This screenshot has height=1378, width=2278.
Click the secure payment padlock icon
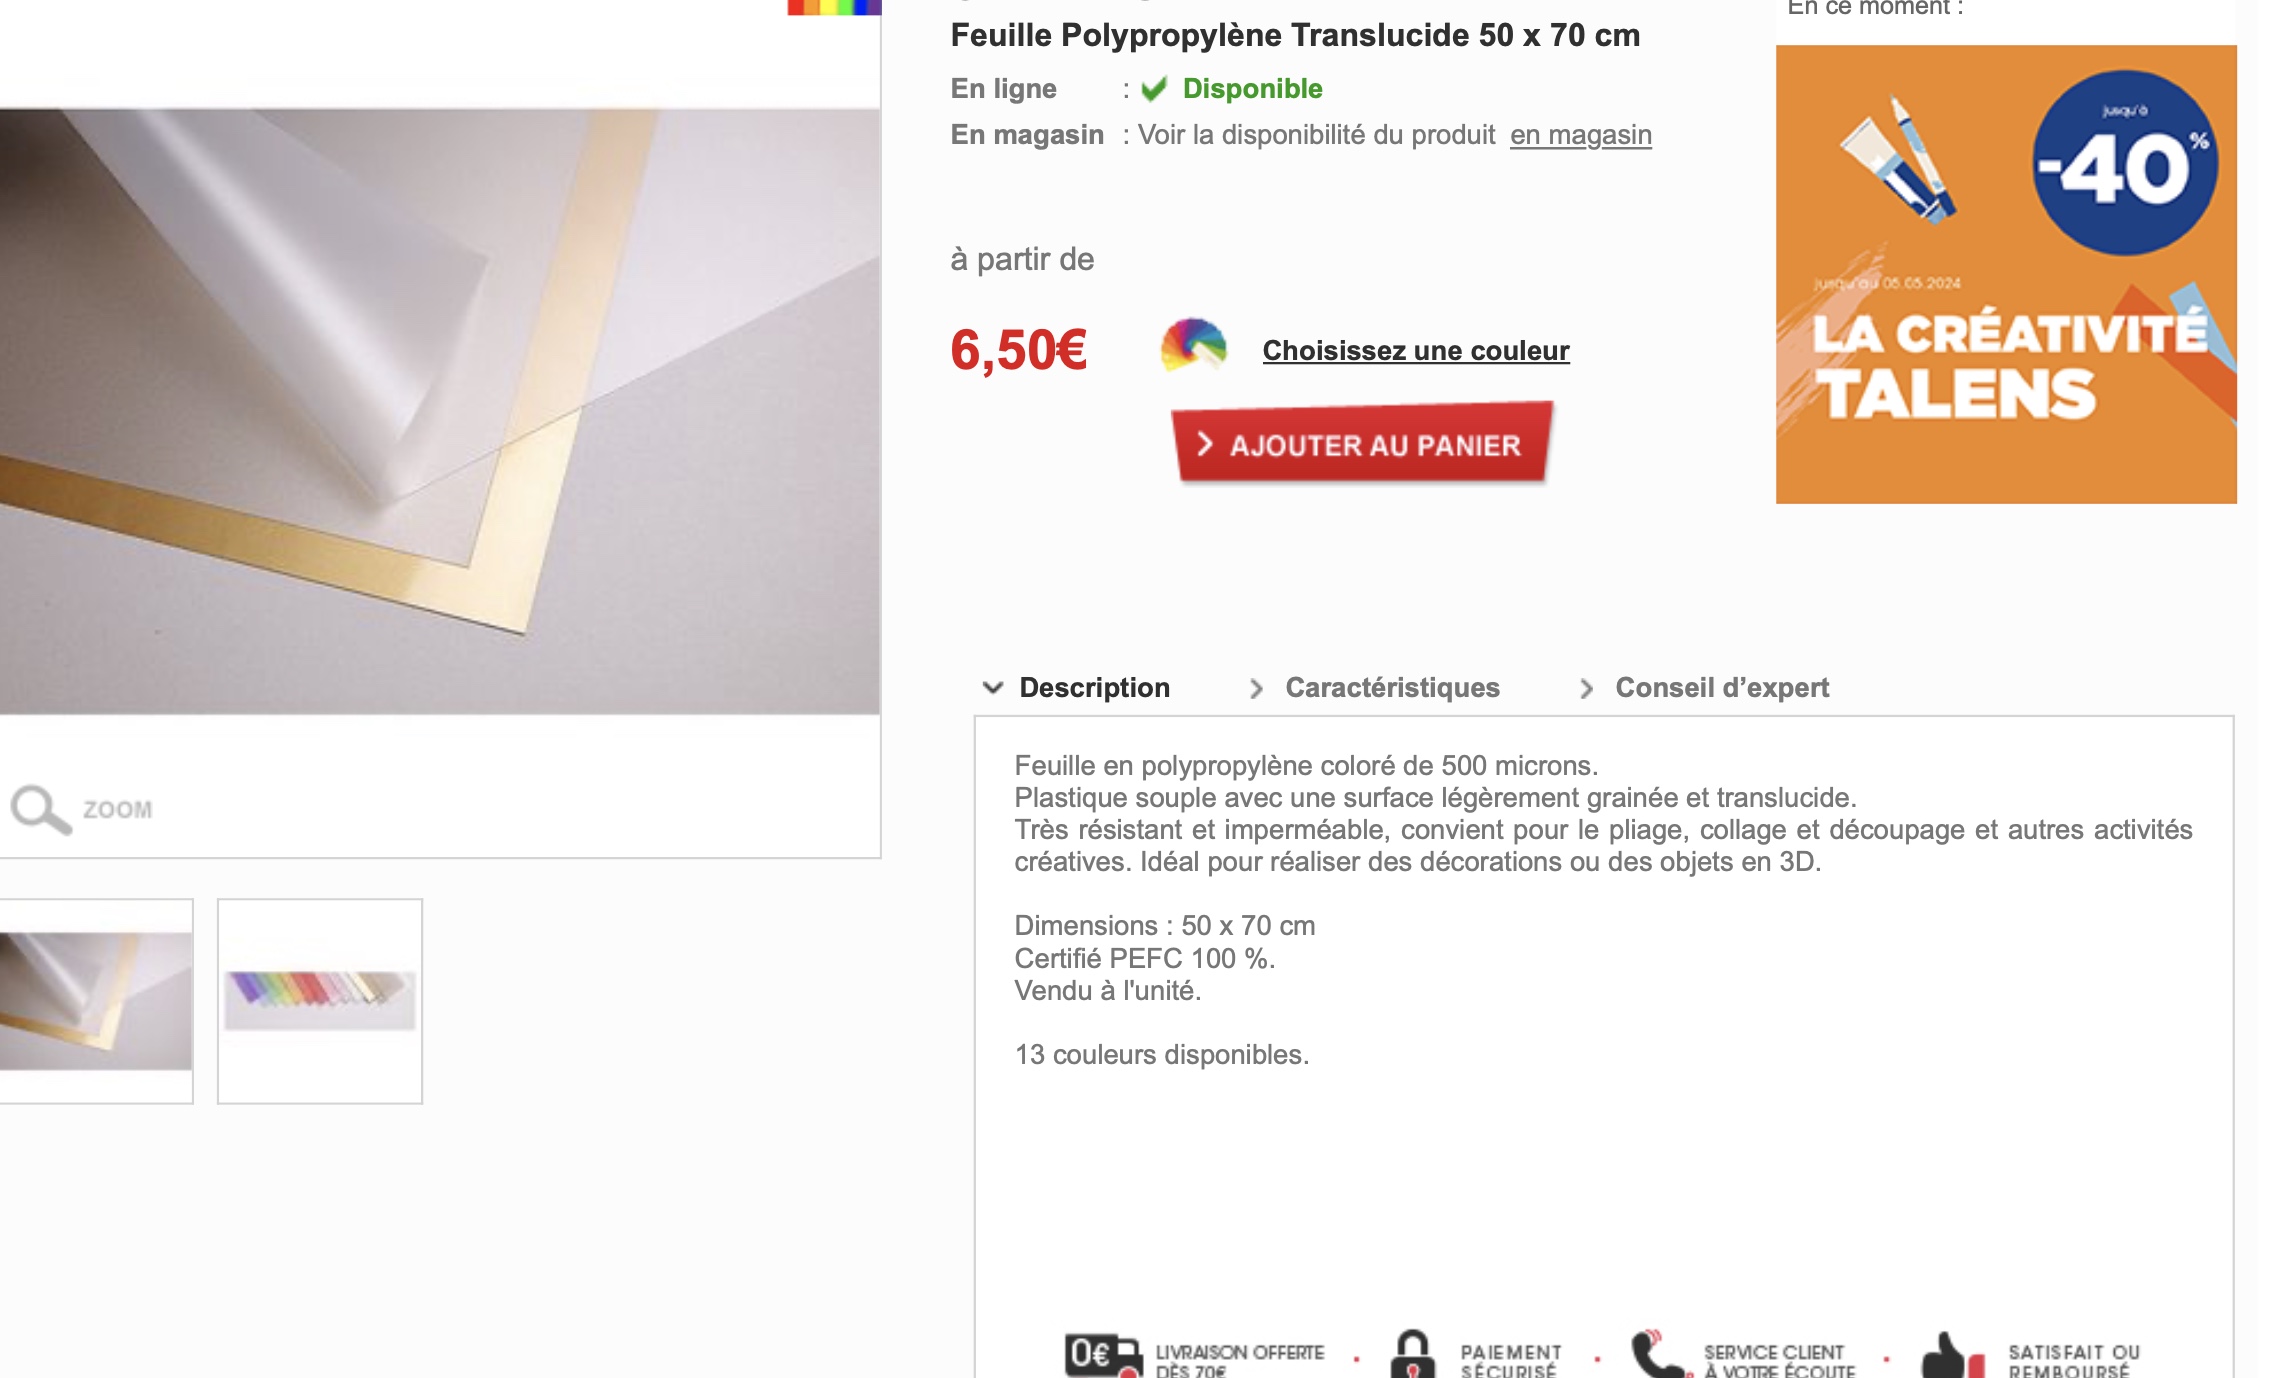[x=1412, y=1355]
